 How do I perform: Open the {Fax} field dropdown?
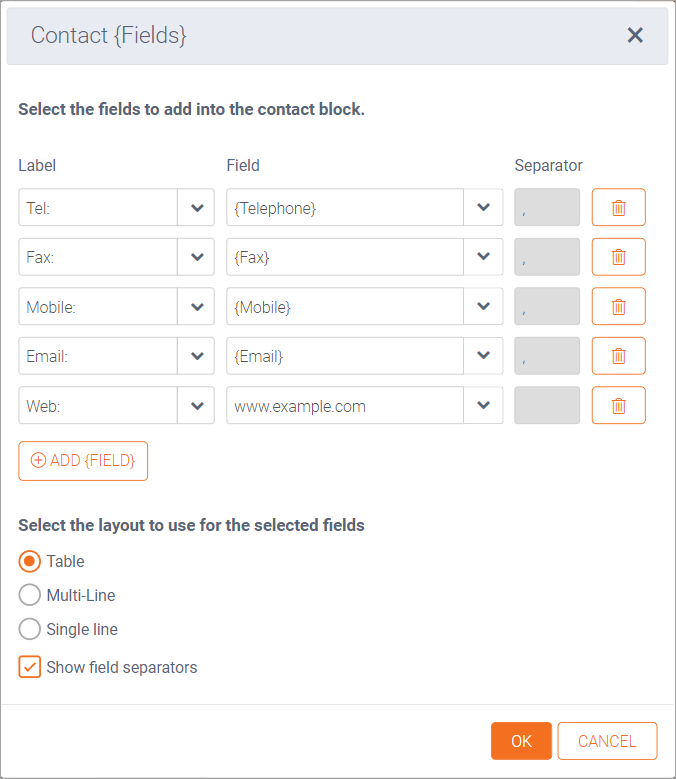483,257
